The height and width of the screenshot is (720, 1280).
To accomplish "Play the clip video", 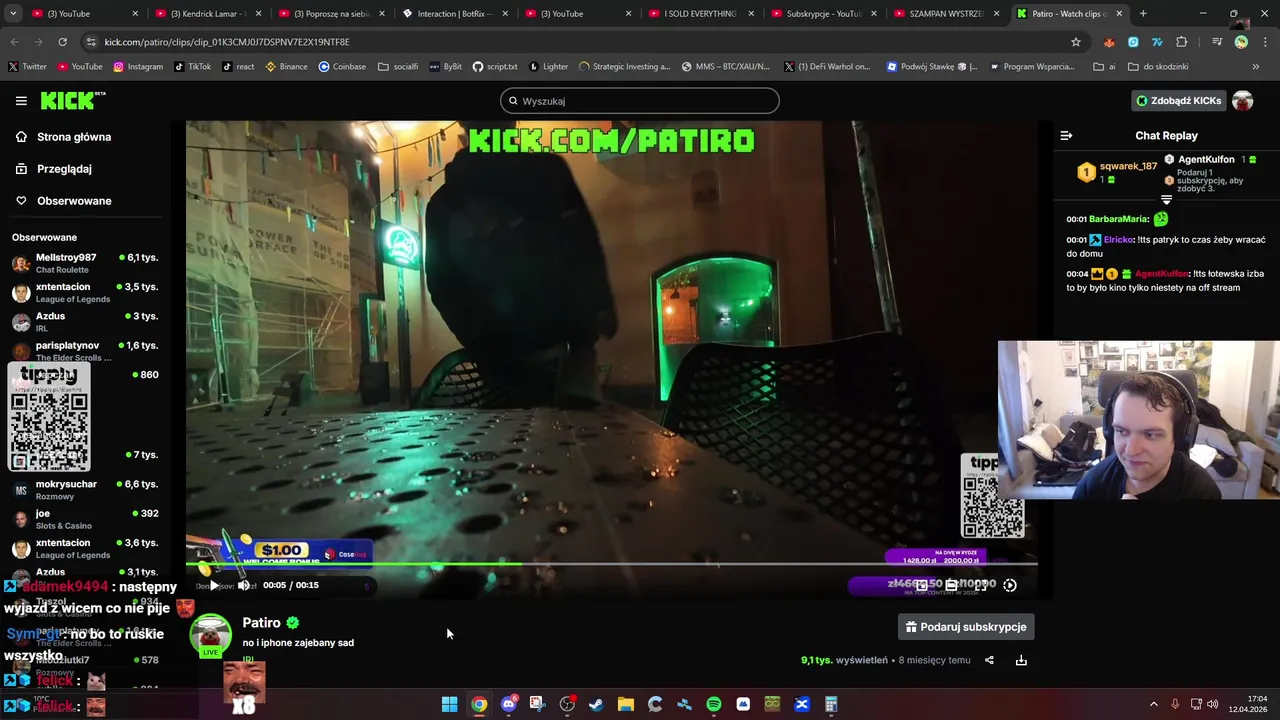I will [213, 585].
